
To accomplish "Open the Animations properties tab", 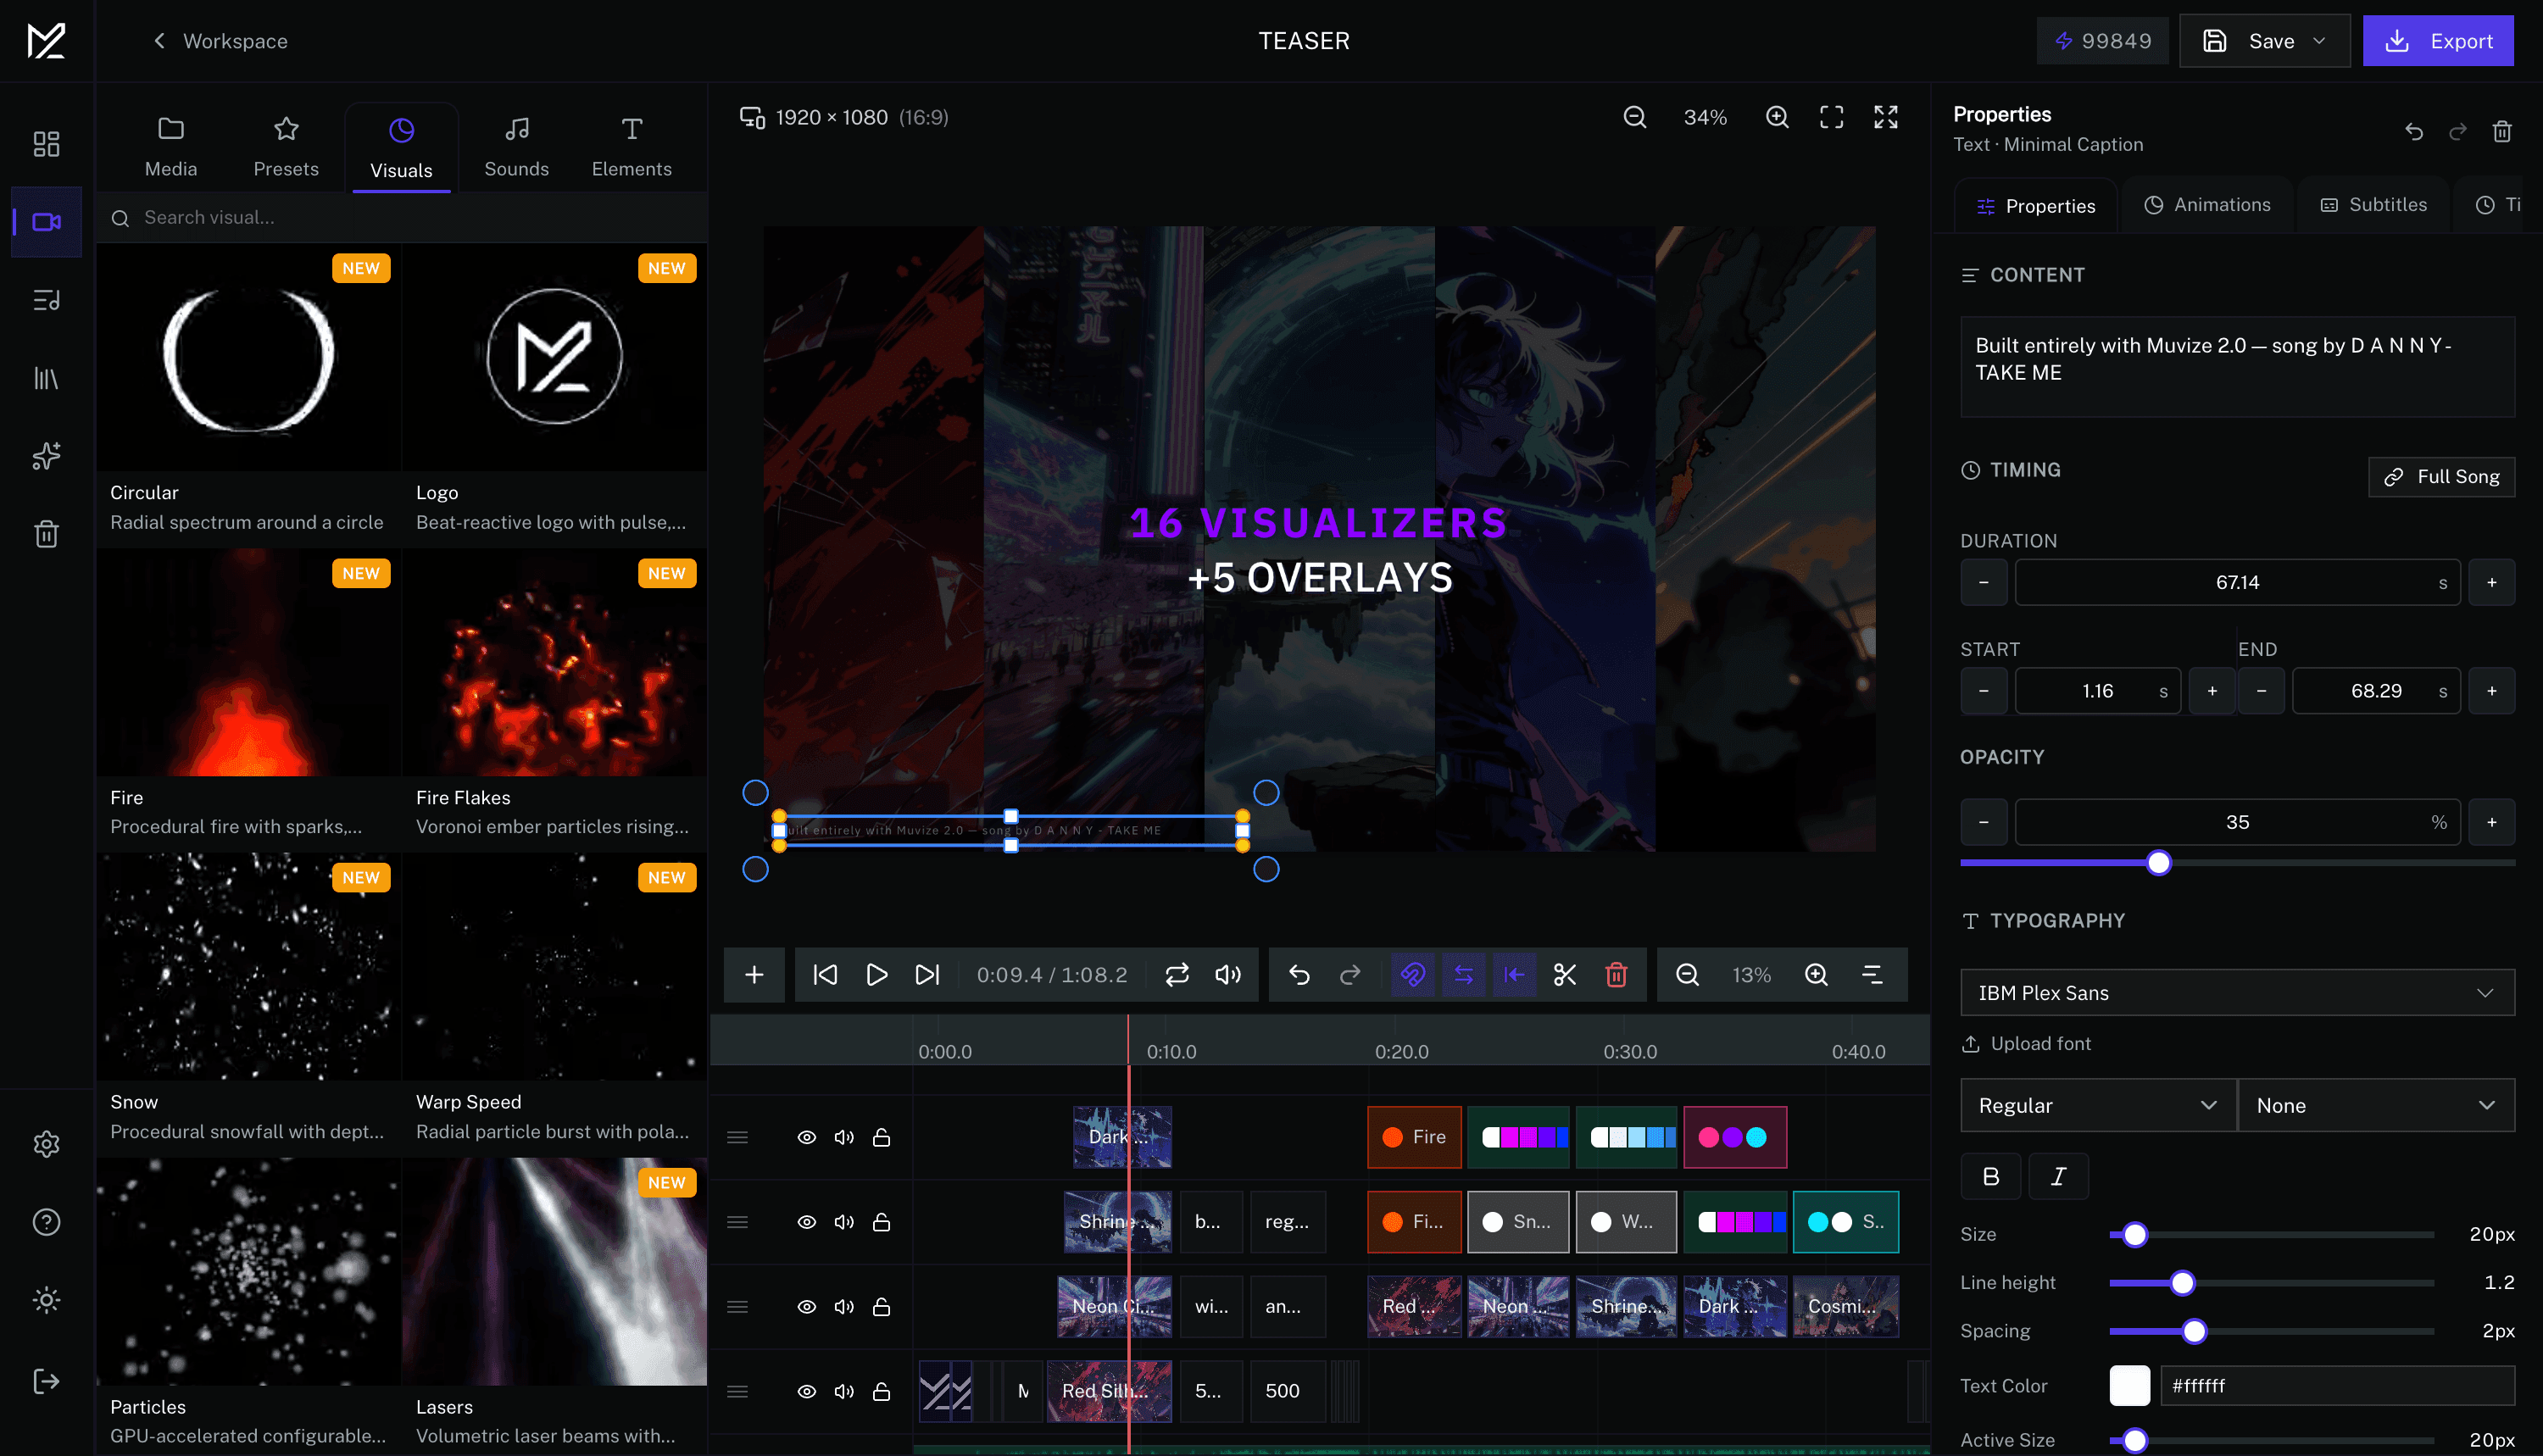I will (2207, 205).
